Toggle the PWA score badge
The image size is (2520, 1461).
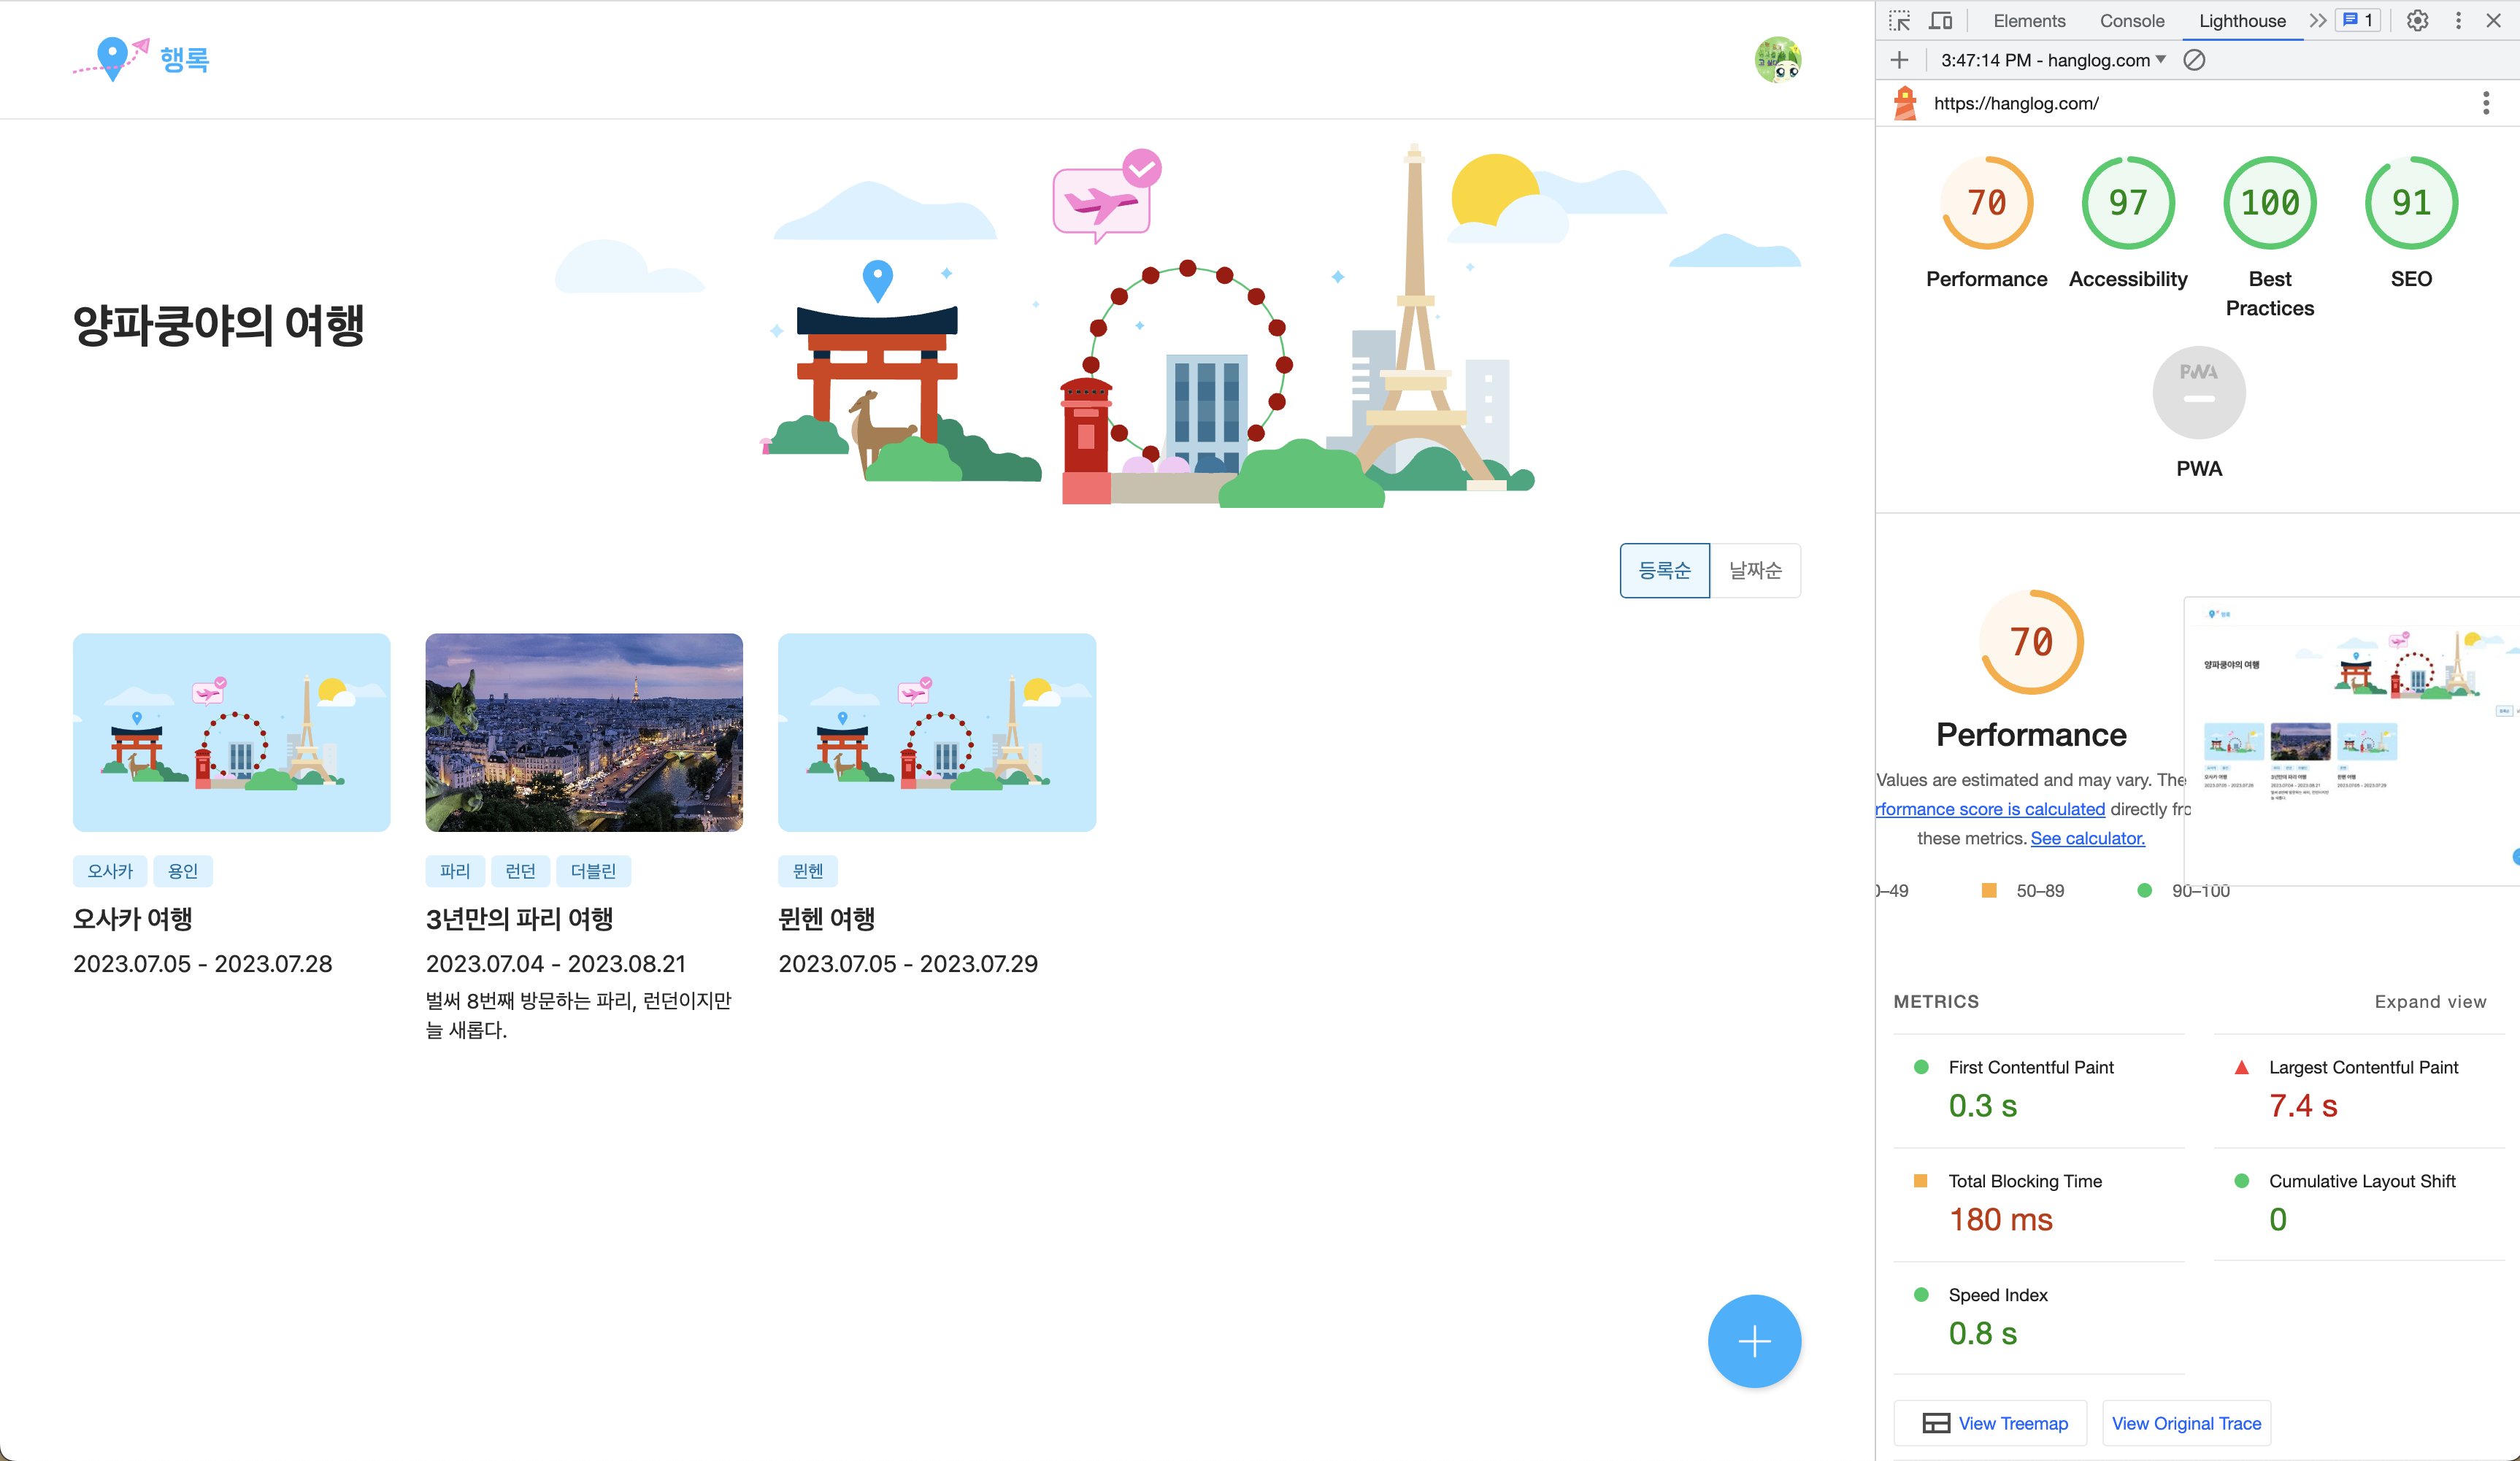tap(2199, 392)
